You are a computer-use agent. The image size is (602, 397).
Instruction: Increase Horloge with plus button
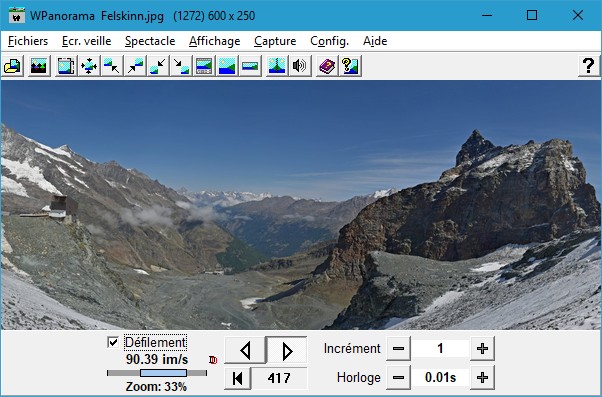(482, 378)
